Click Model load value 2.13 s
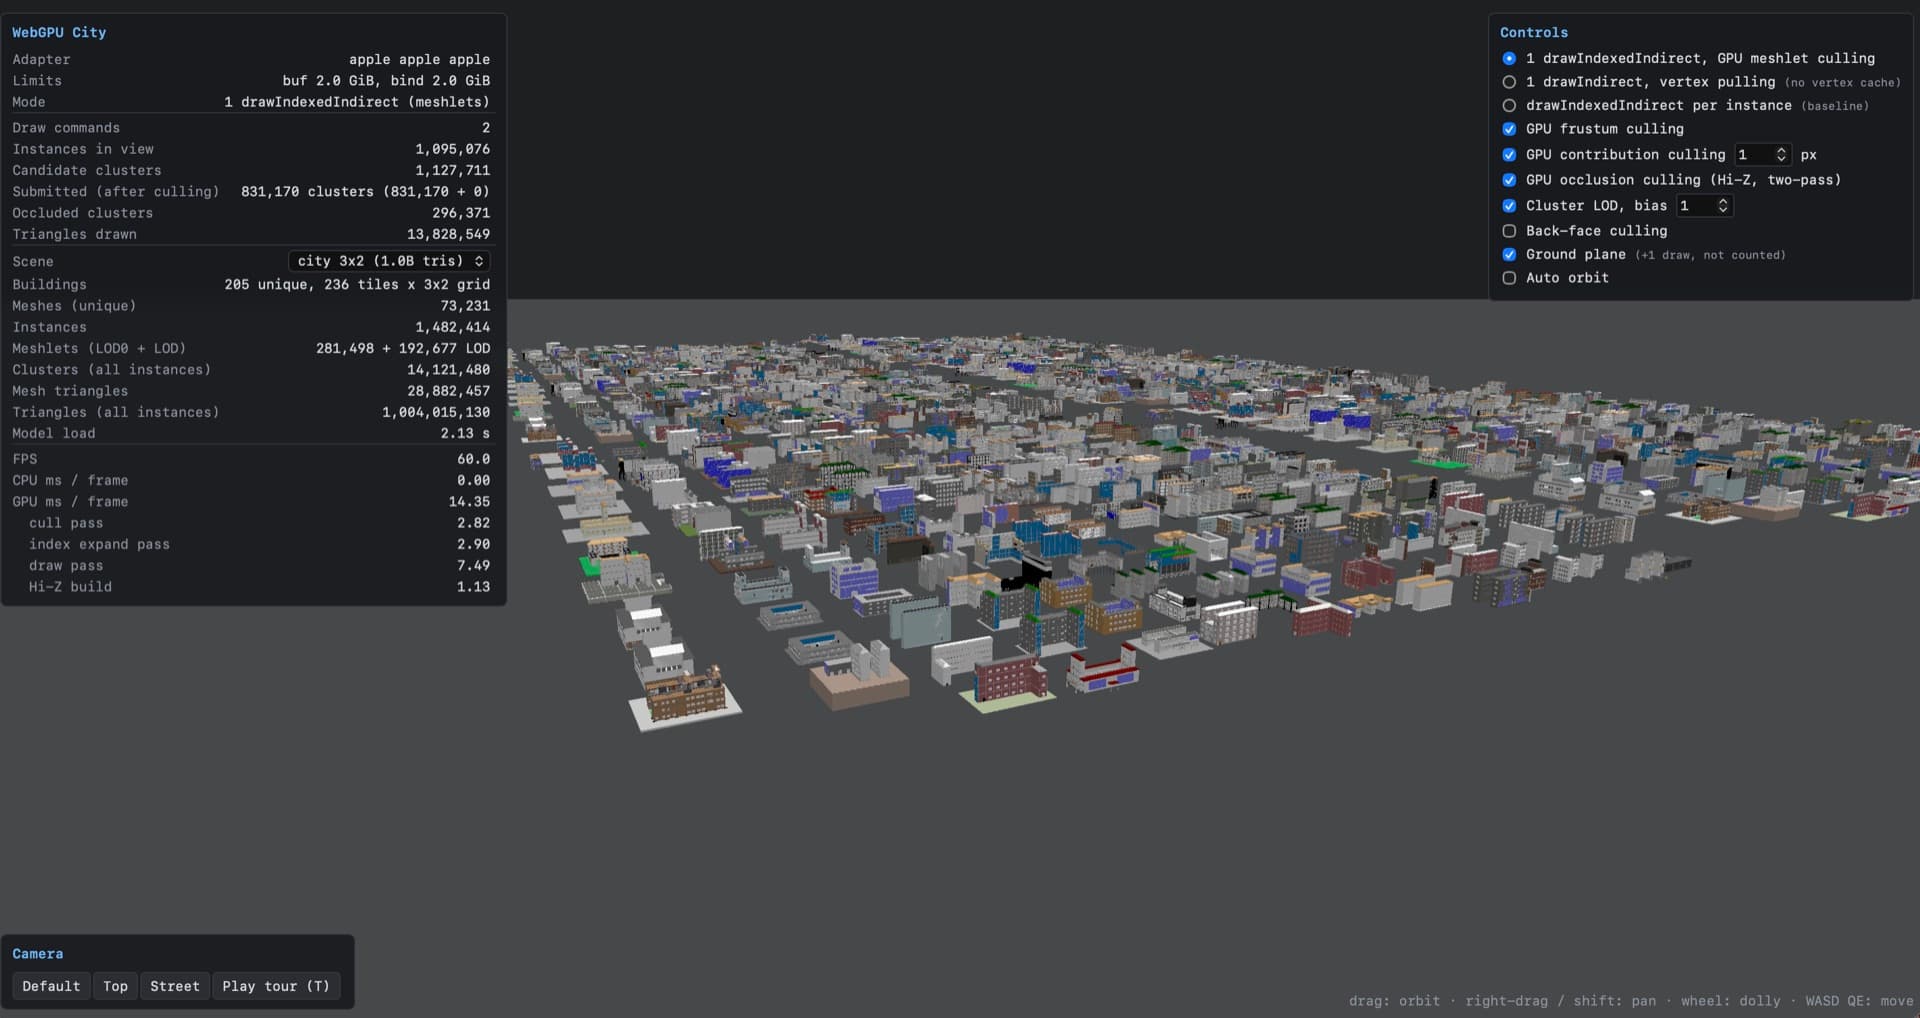This screenshot has width=1920, height=1018. point(465,433)
